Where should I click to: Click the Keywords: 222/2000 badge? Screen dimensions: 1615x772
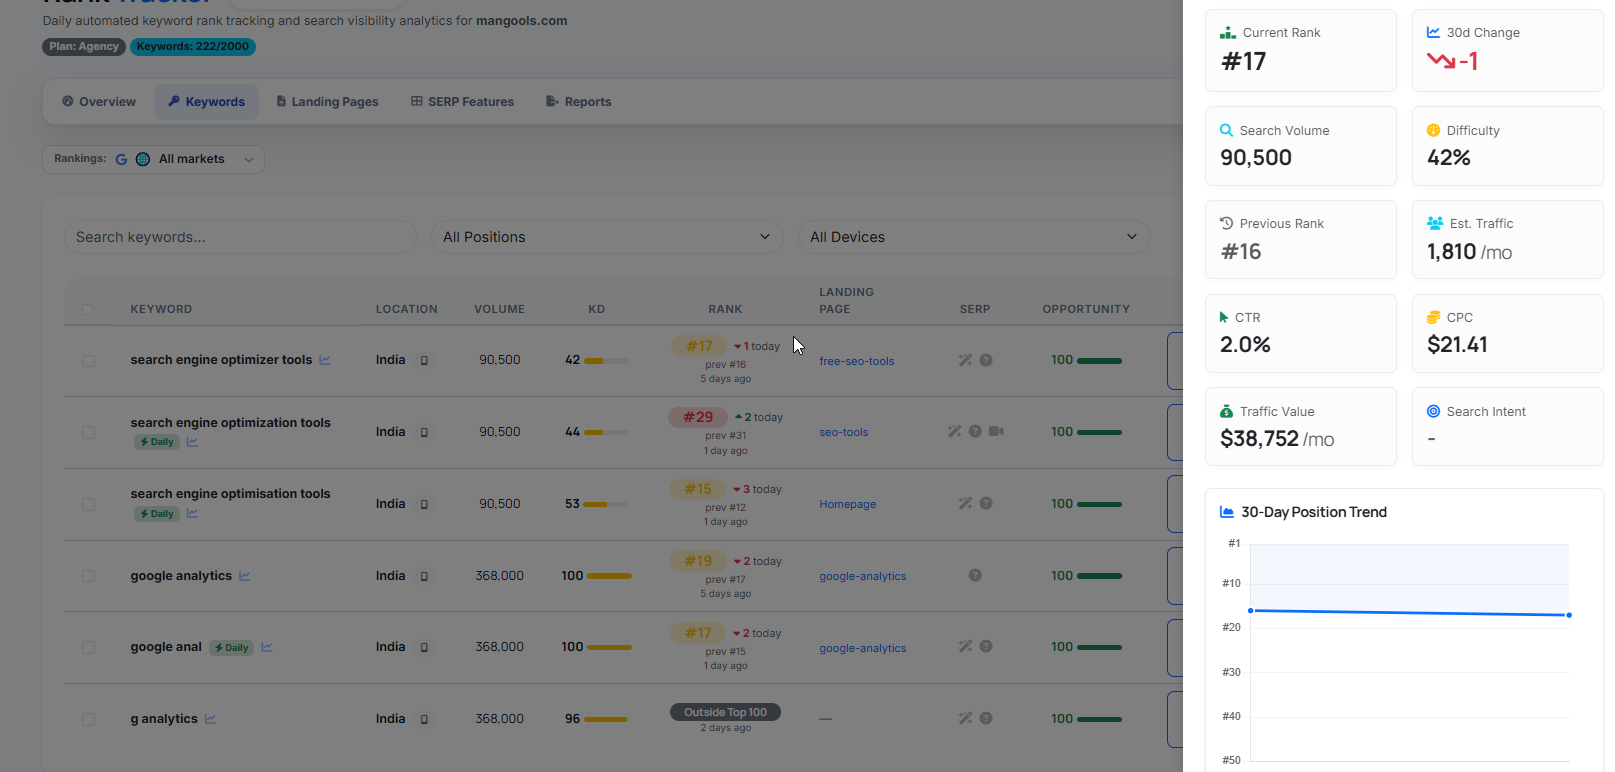tap(193, 47)
